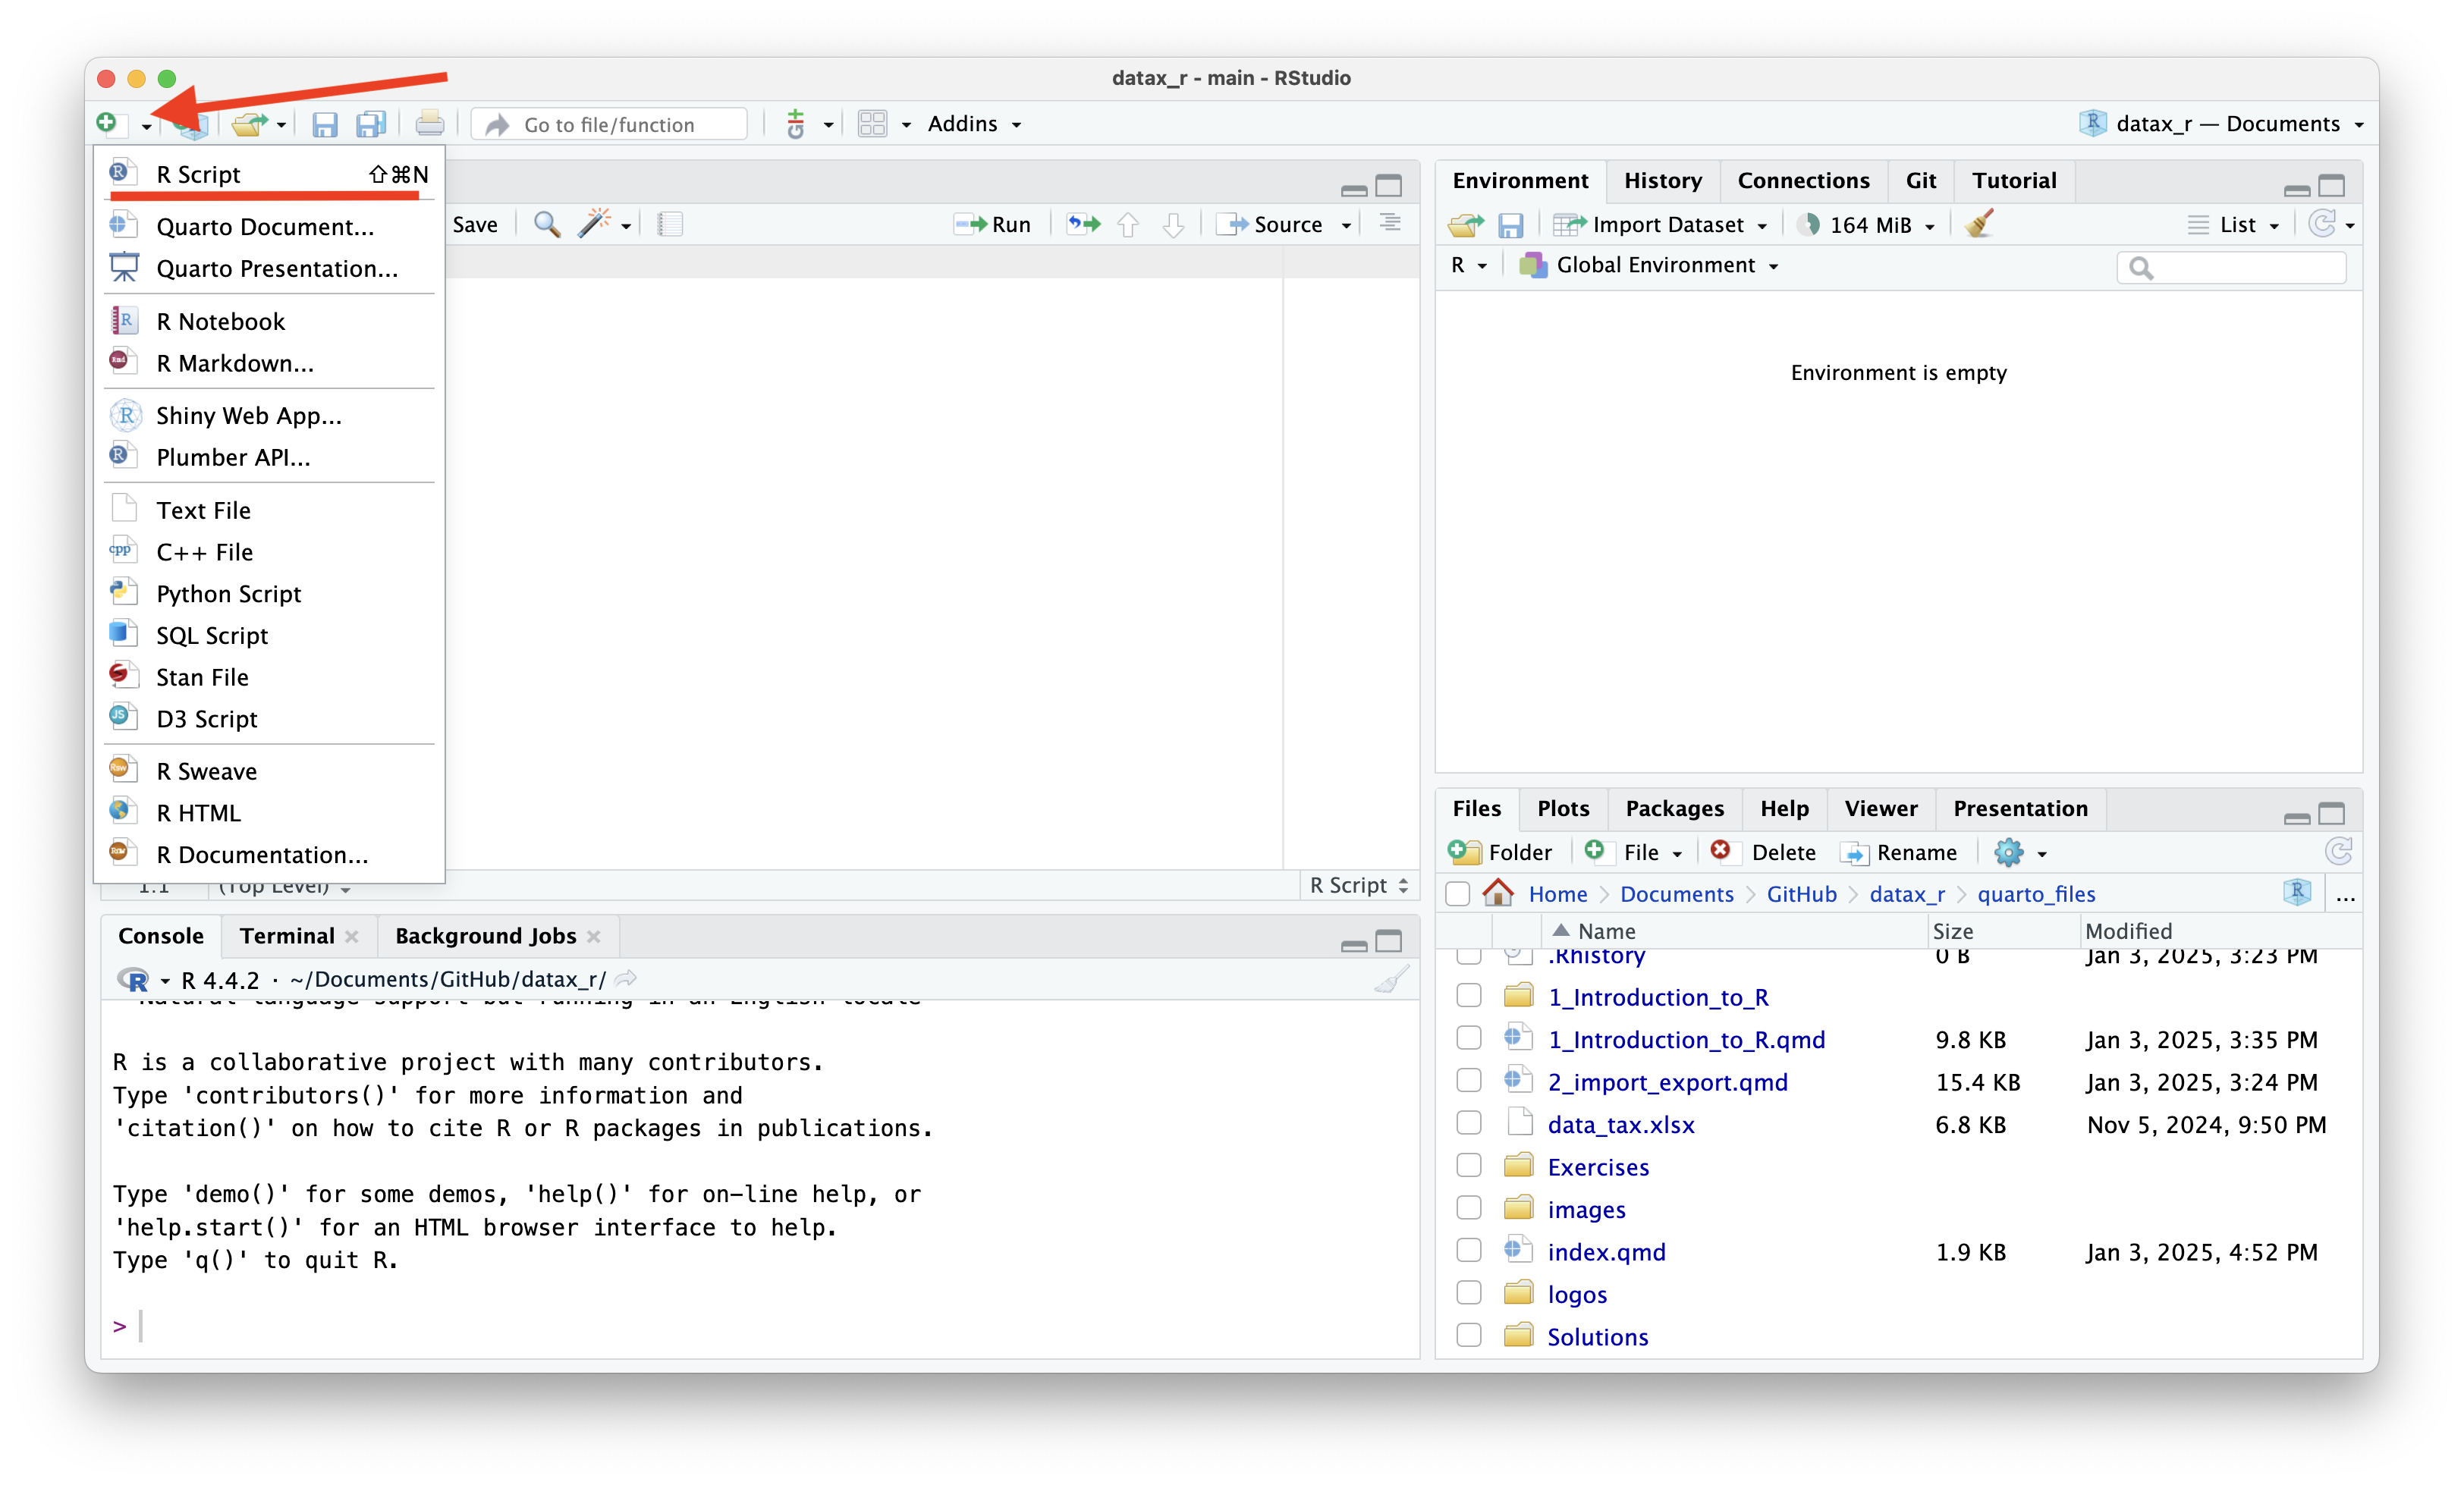Image resolution: width=2464 pixels, height=1485 pixels.
Task: Switch to the Packages tab
Action: click(x=1674, y=808)
